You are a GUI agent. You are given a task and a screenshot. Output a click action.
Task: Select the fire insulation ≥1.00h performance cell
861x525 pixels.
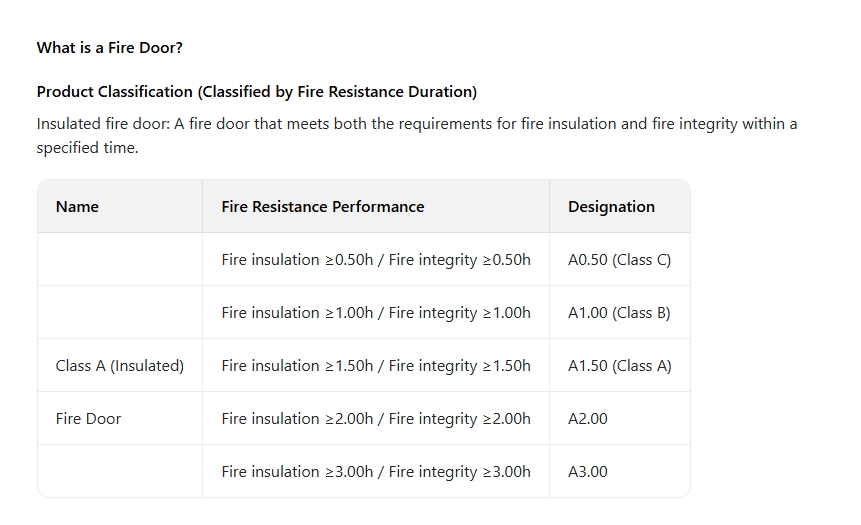click(376, 312)
